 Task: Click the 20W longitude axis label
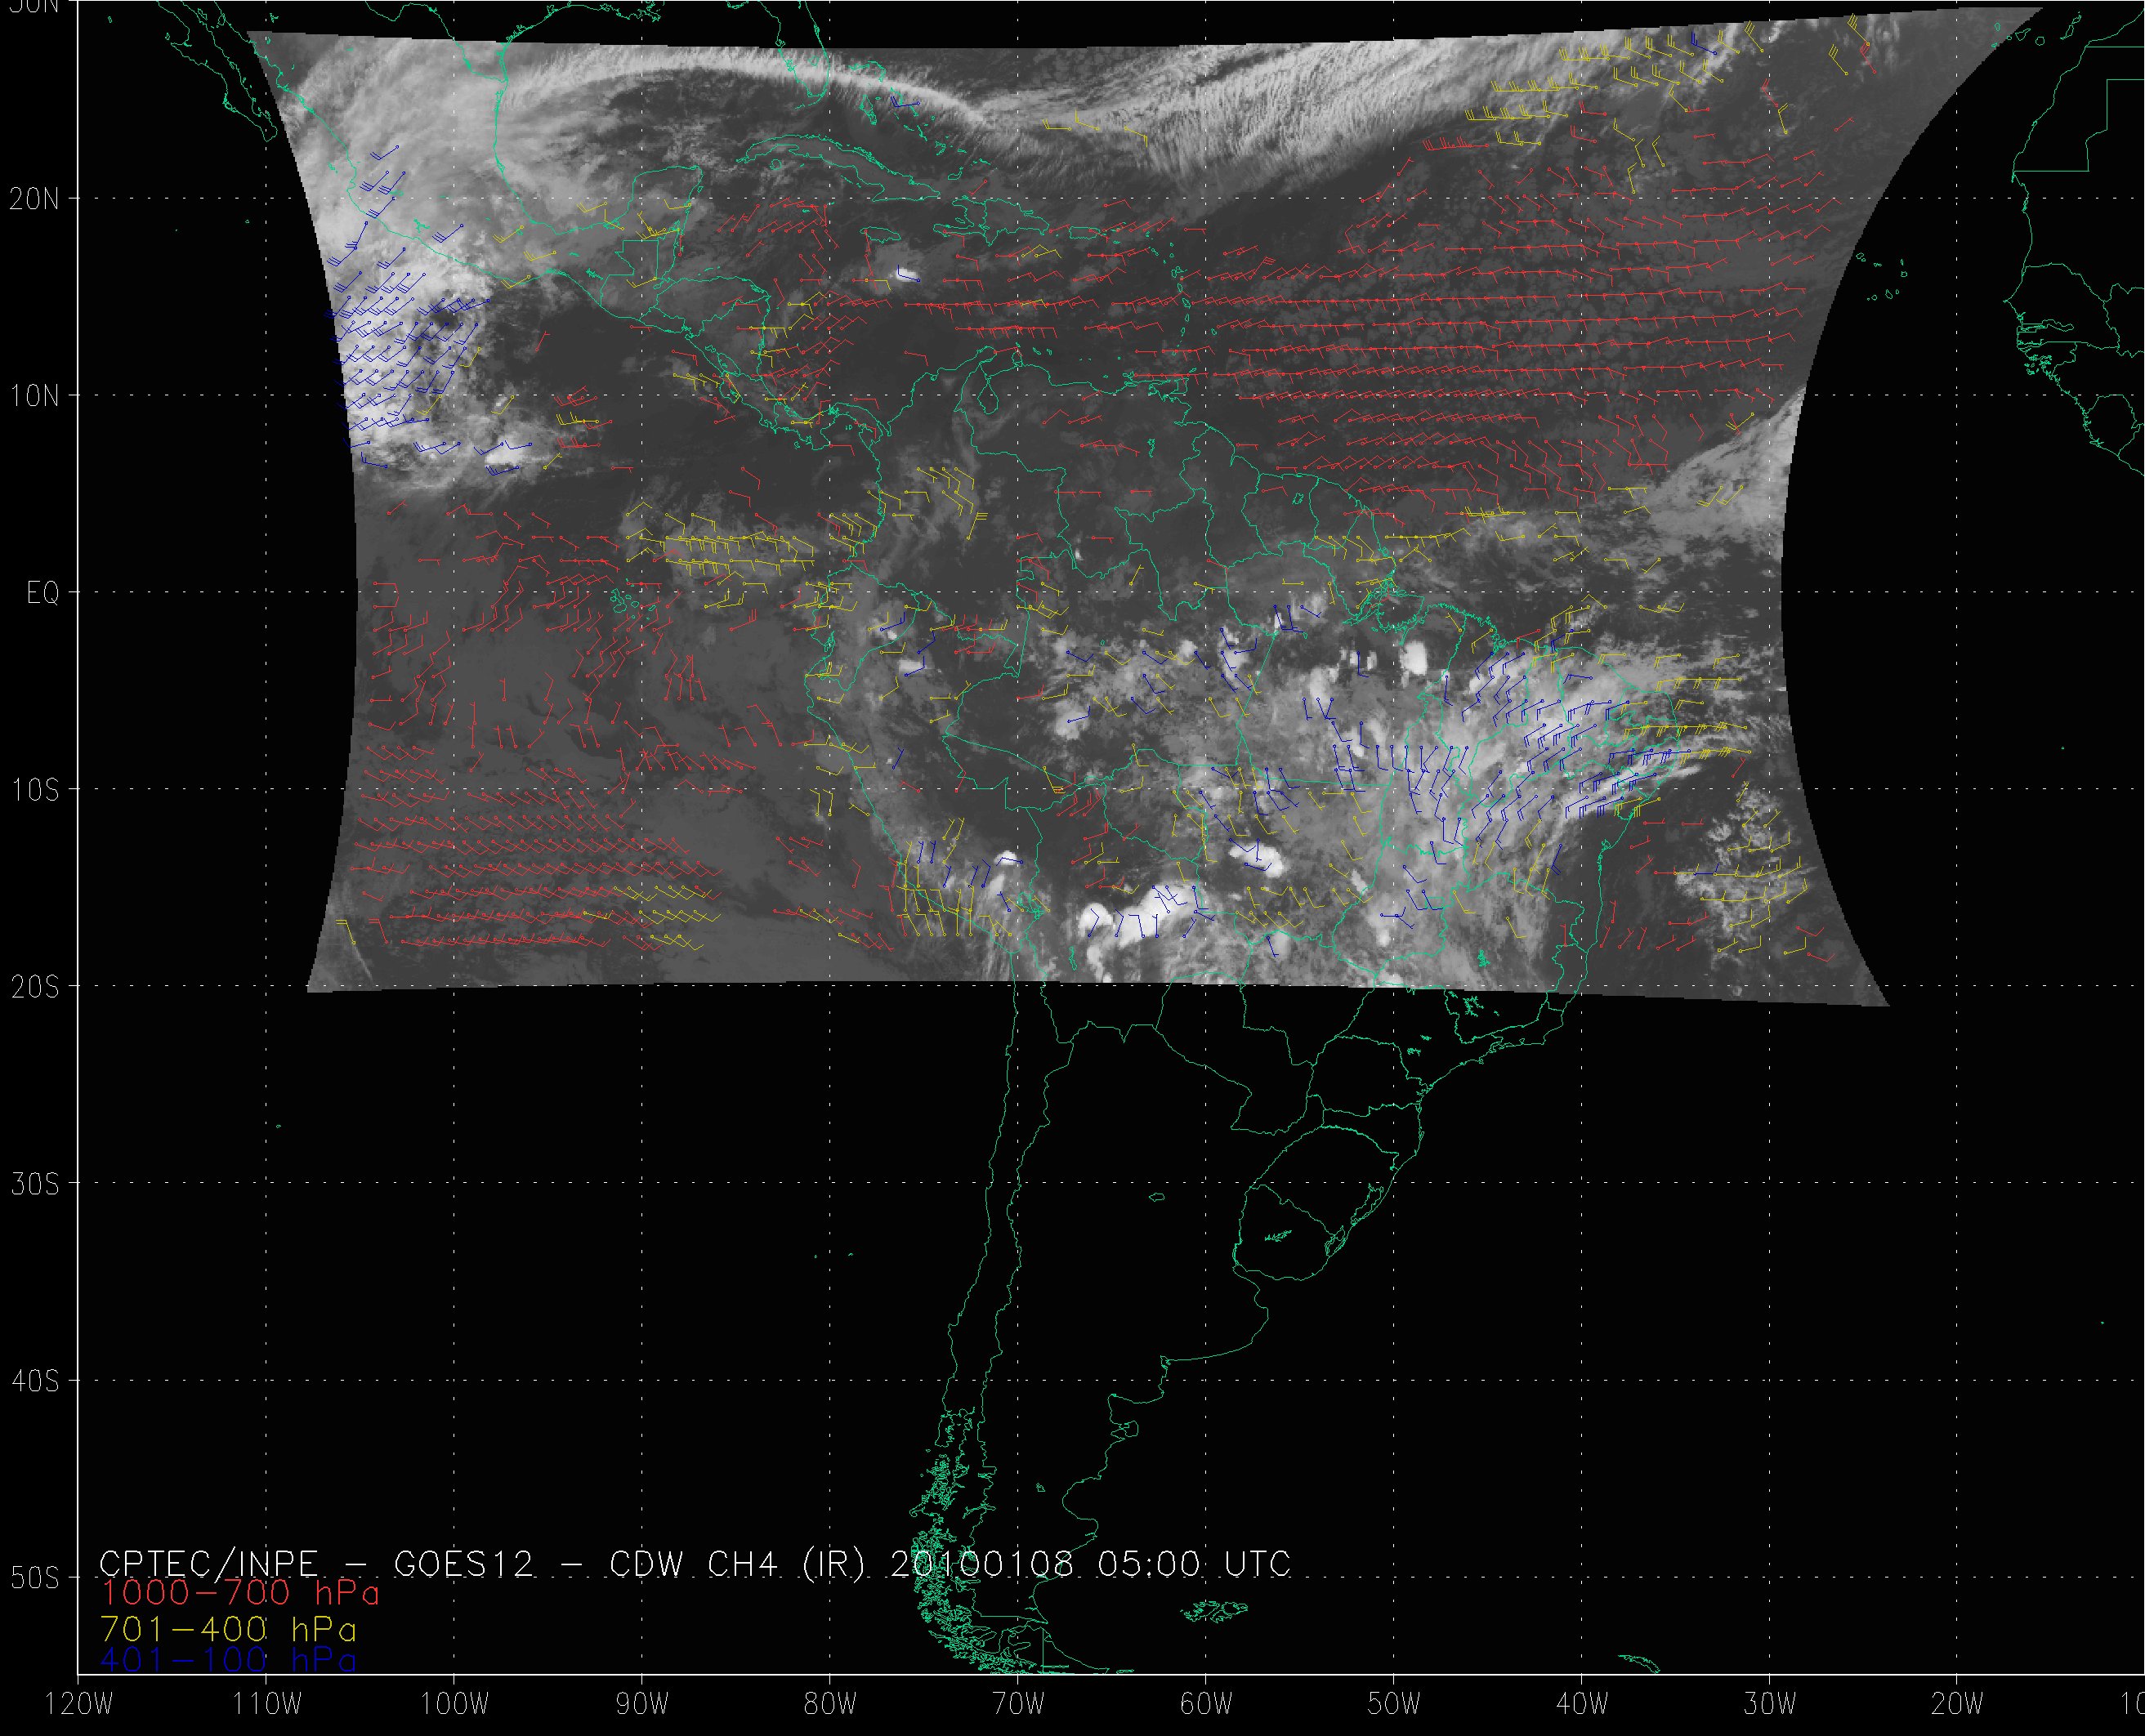[x=1958, y=1704]
